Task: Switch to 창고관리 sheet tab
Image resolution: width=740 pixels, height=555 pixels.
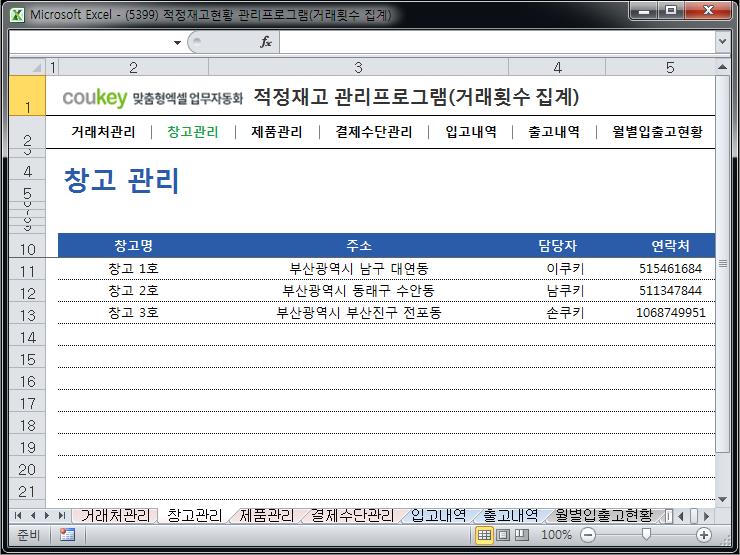Action: pos(194,515)
